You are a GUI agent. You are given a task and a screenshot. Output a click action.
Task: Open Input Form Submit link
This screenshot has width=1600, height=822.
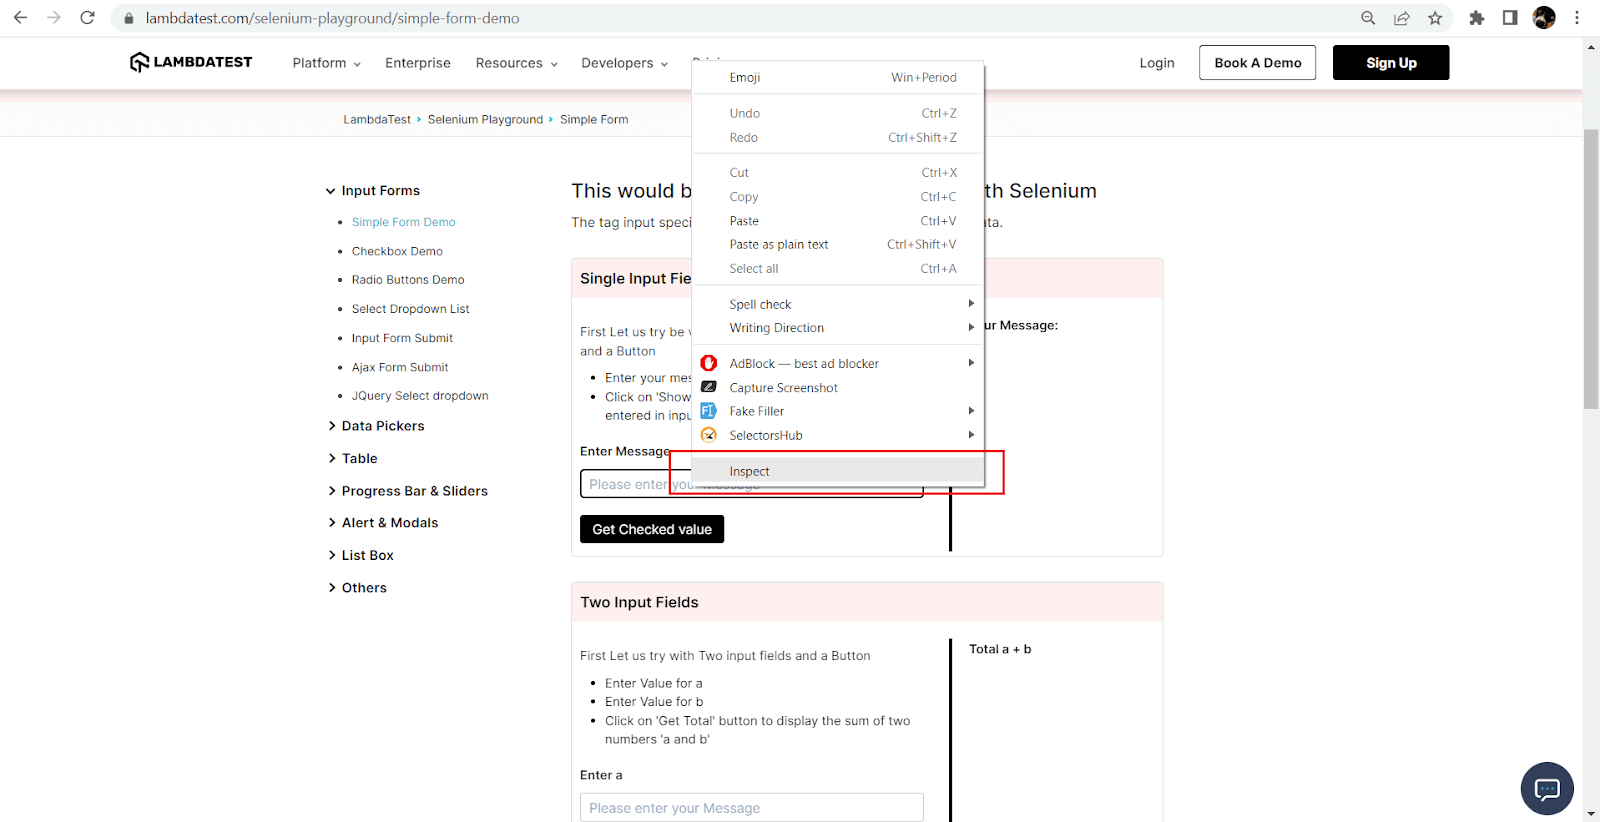pos(402,338)
